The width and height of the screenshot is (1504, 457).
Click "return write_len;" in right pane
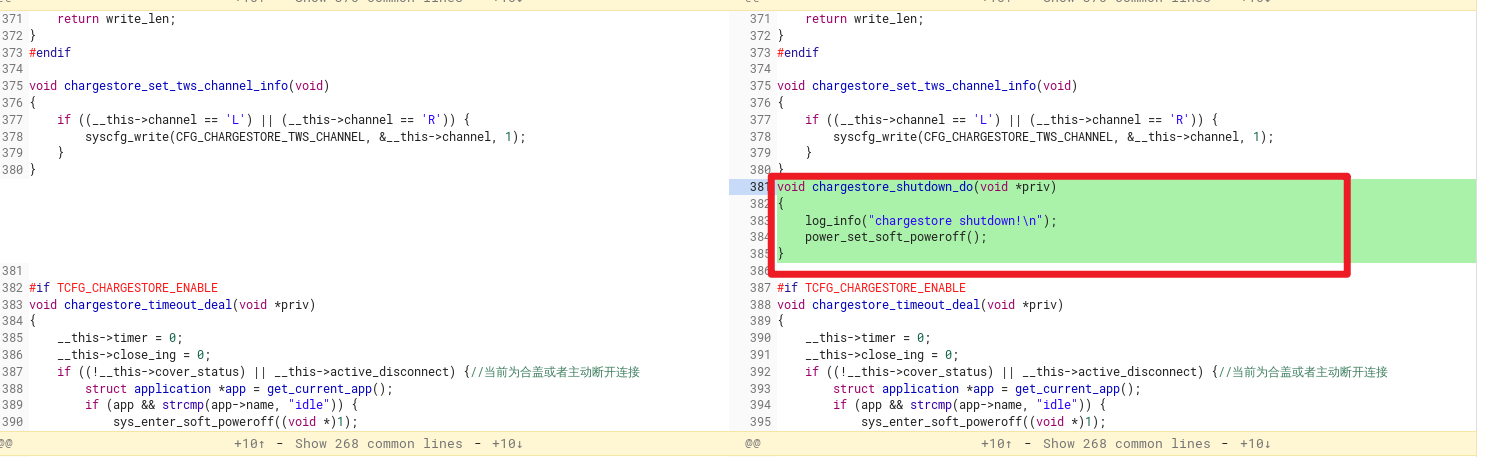(864, 19)
